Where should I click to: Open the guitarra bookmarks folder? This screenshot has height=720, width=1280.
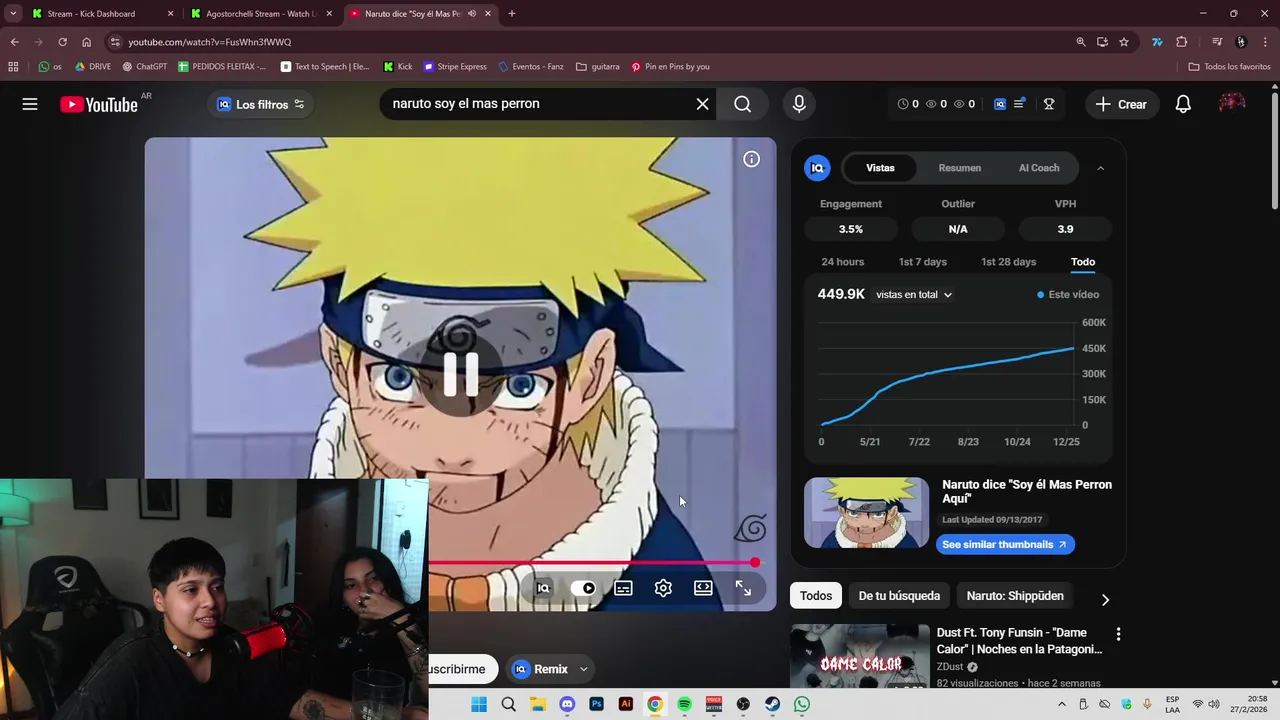pyautogui.click(x=597, y=67)
